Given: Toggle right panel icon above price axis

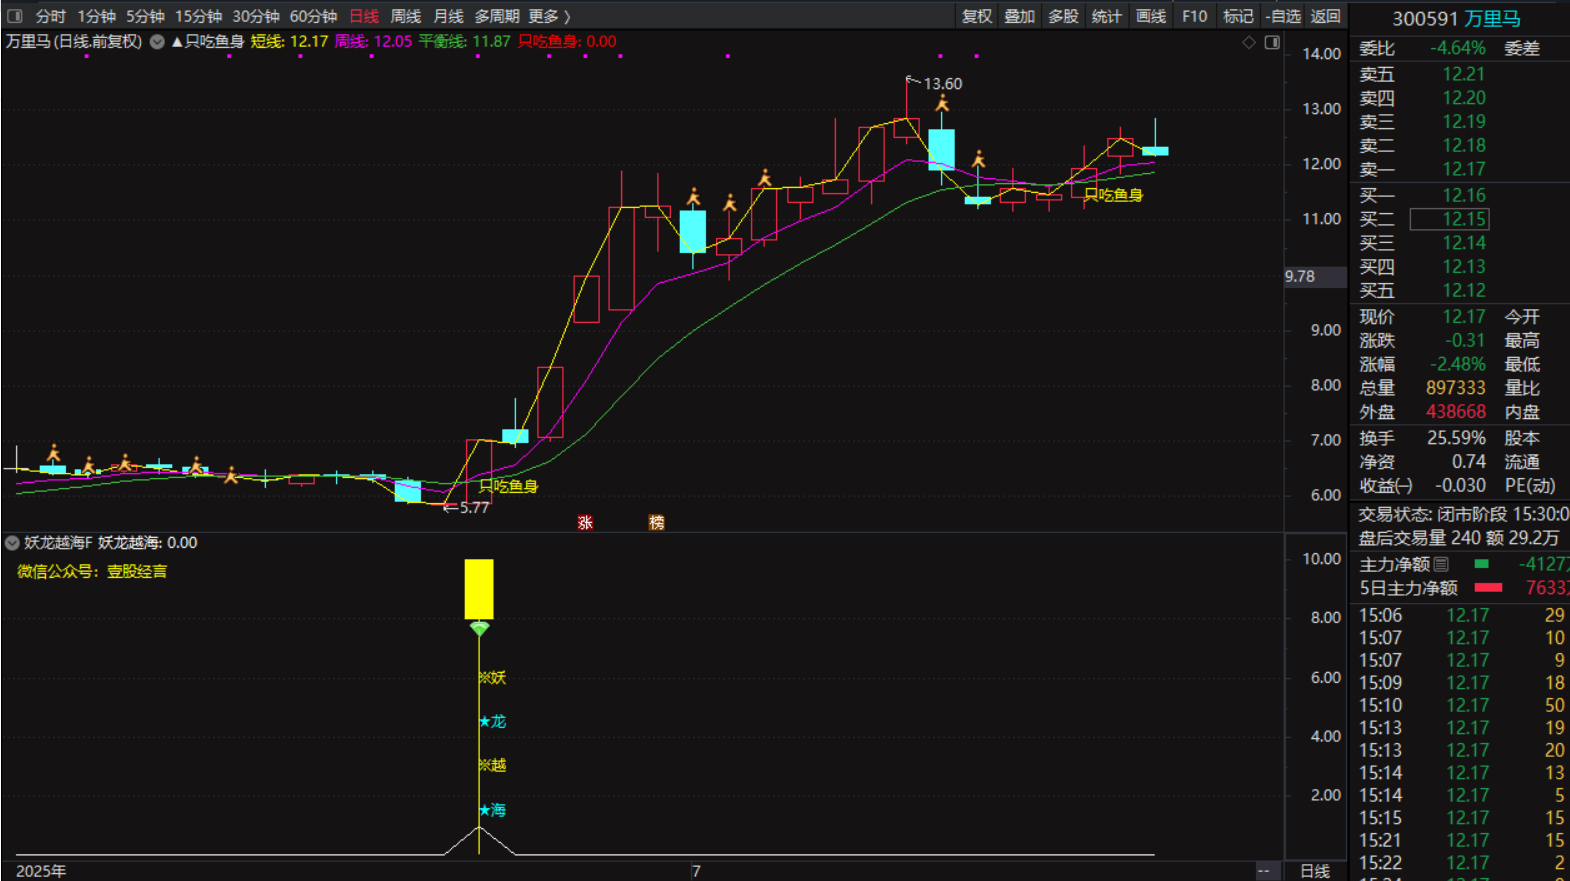Looking at the screenshot, I should point(1272,42).
